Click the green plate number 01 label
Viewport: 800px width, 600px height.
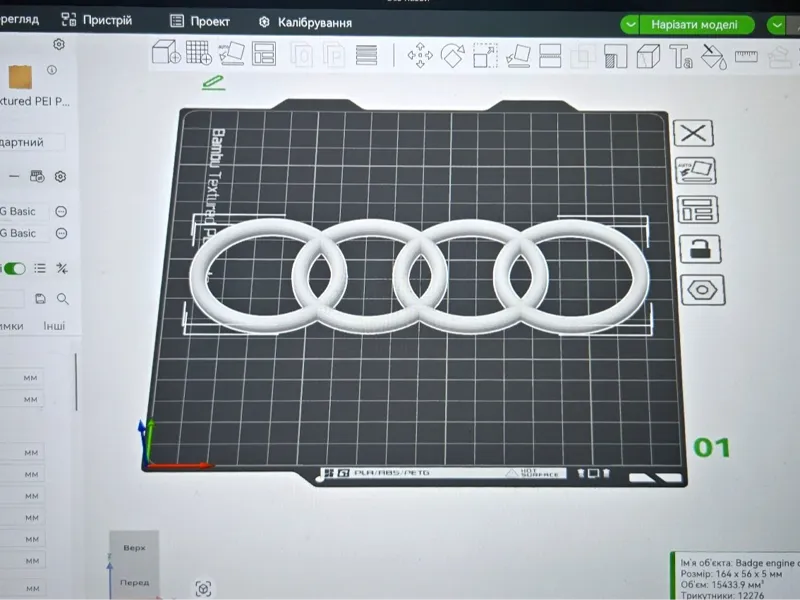pos(712,448)
